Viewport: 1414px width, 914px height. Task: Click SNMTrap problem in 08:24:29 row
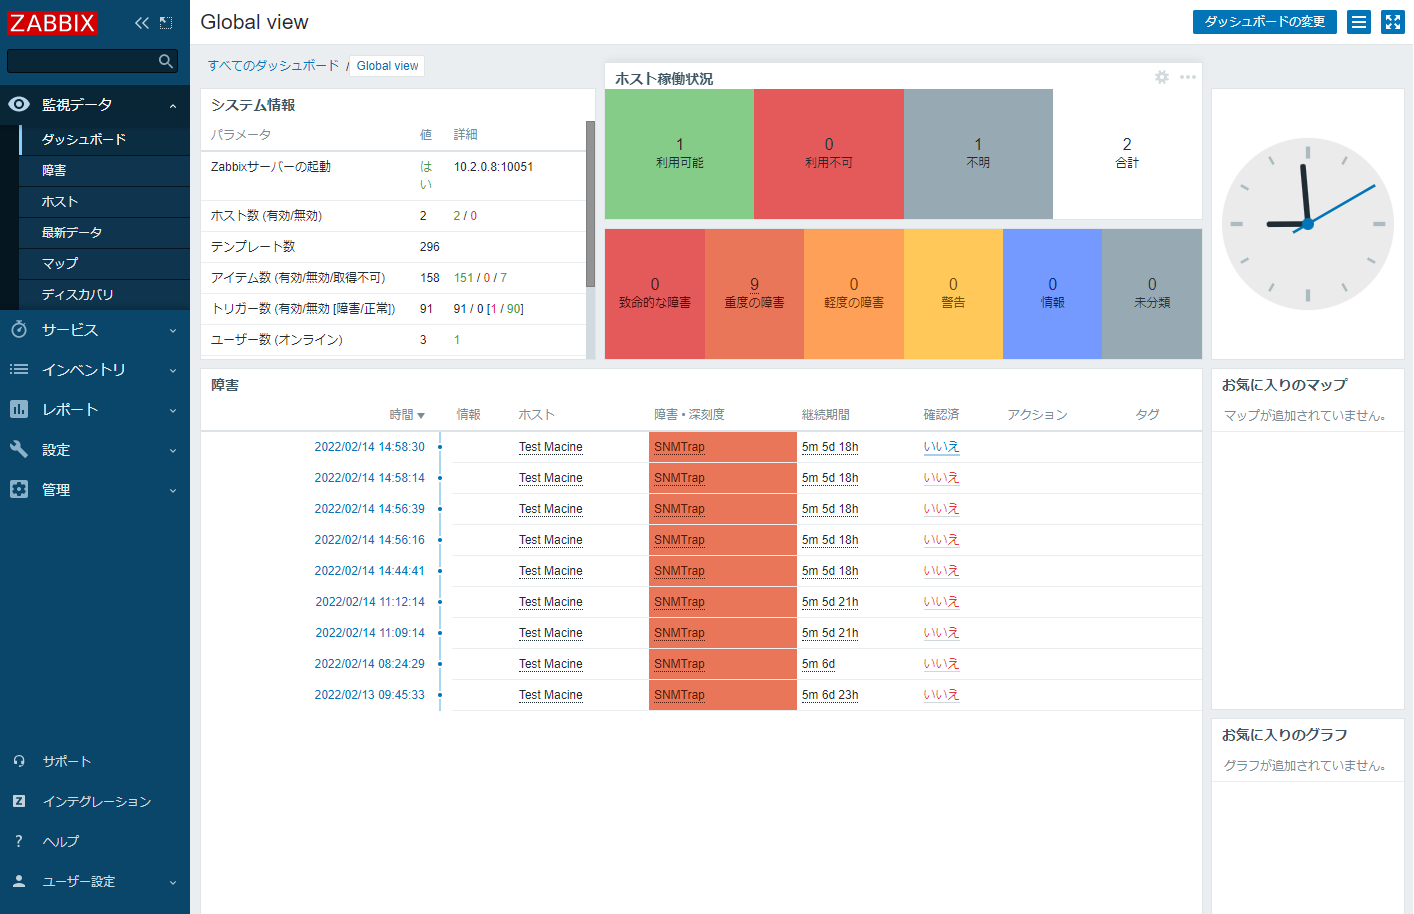[679, 664]
